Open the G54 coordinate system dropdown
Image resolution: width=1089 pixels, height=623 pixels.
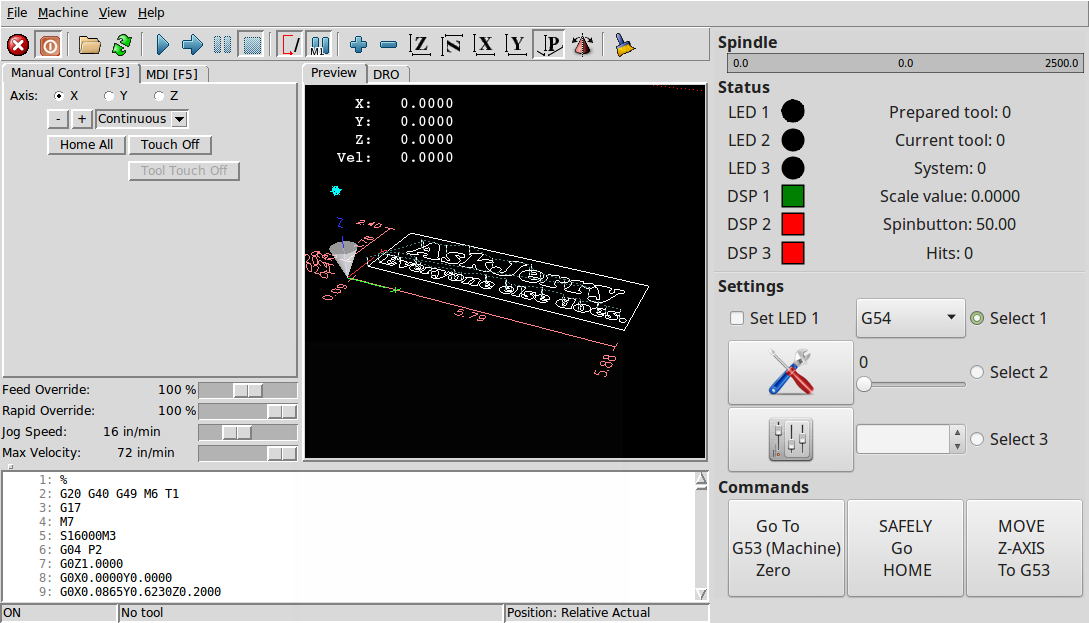(911, 318)
